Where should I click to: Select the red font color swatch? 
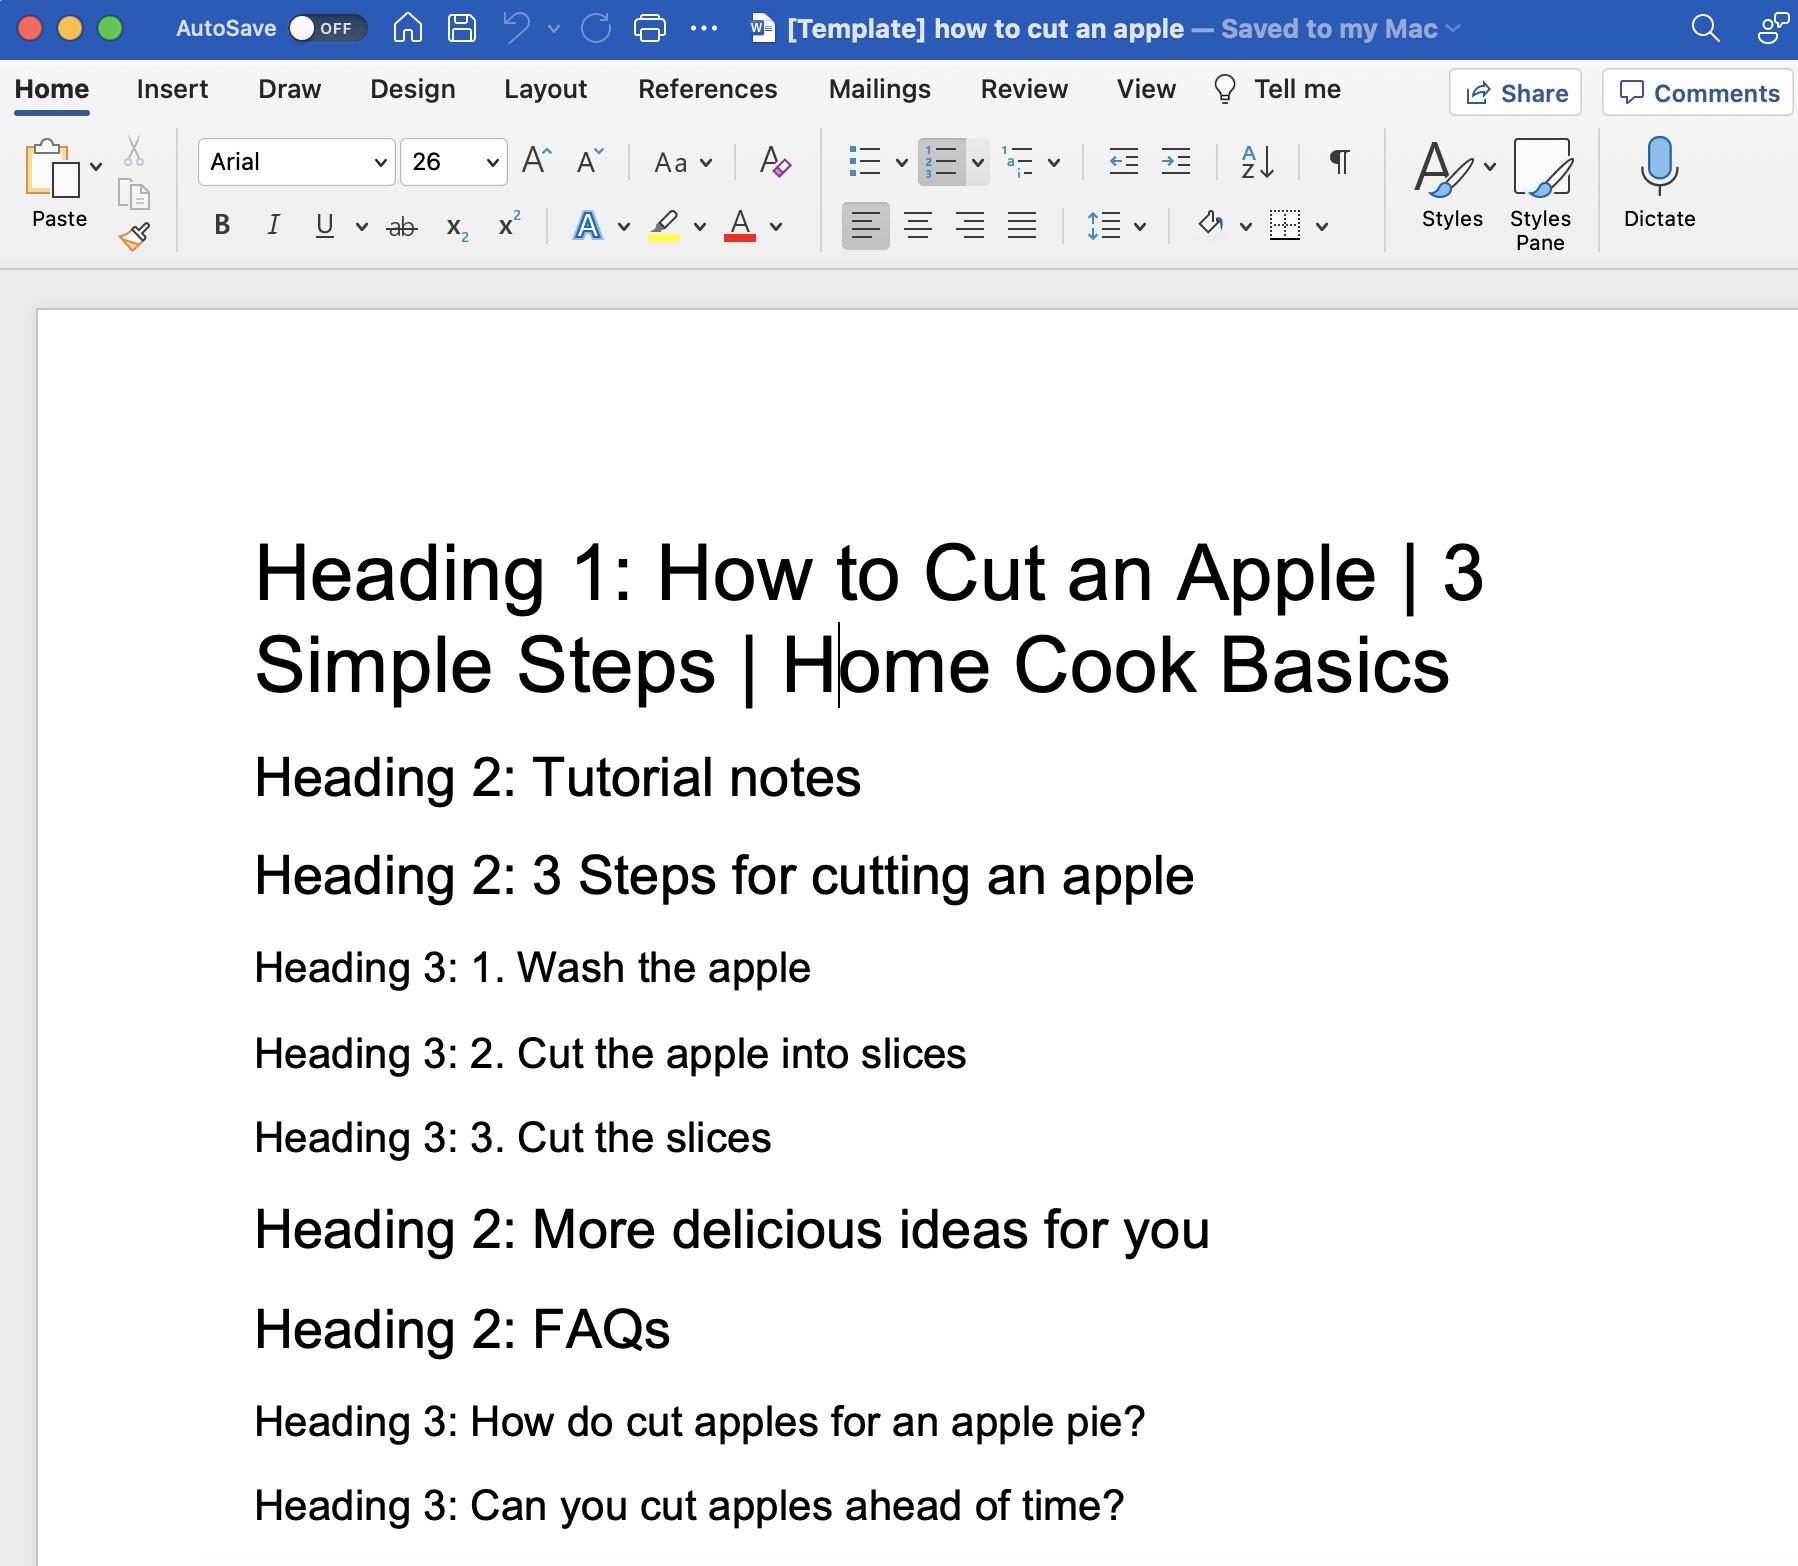pyautogui.click(x=741, y=224)
